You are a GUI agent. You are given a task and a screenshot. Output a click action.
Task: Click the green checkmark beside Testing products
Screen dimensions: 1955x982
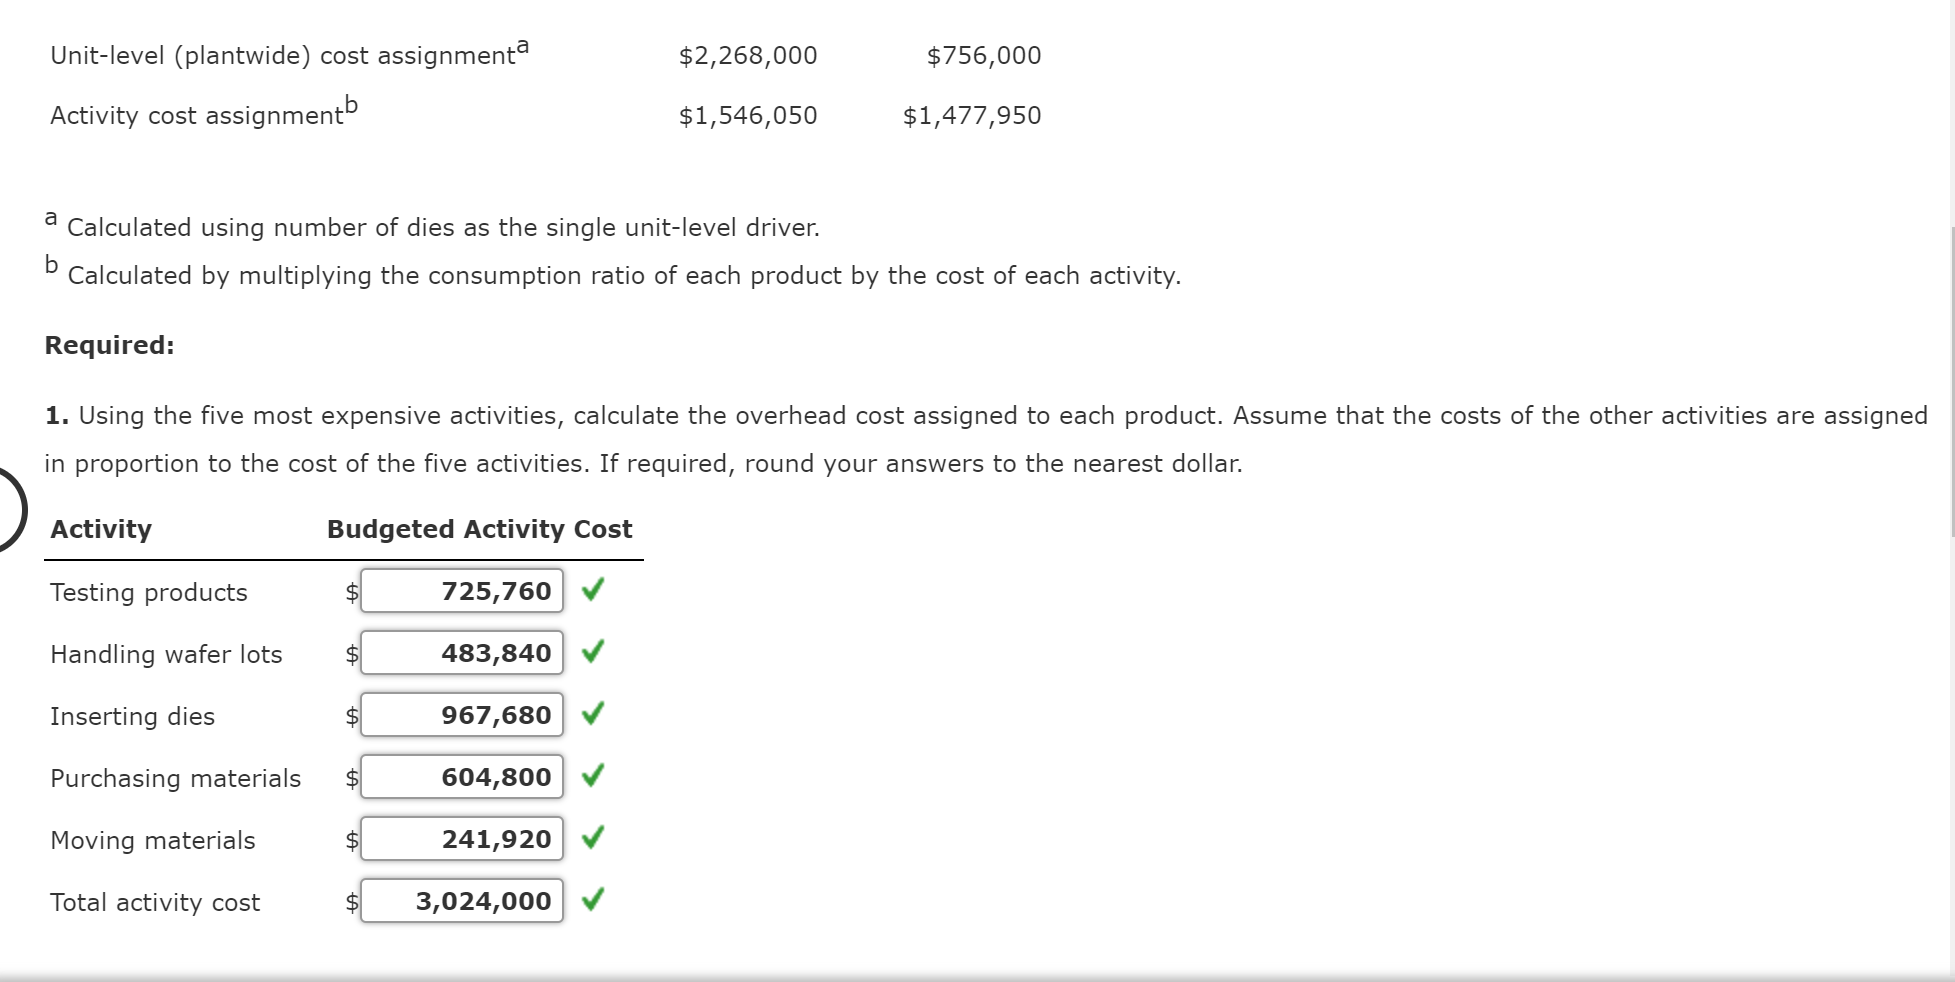pyautogui.click(x=592, y=591)
